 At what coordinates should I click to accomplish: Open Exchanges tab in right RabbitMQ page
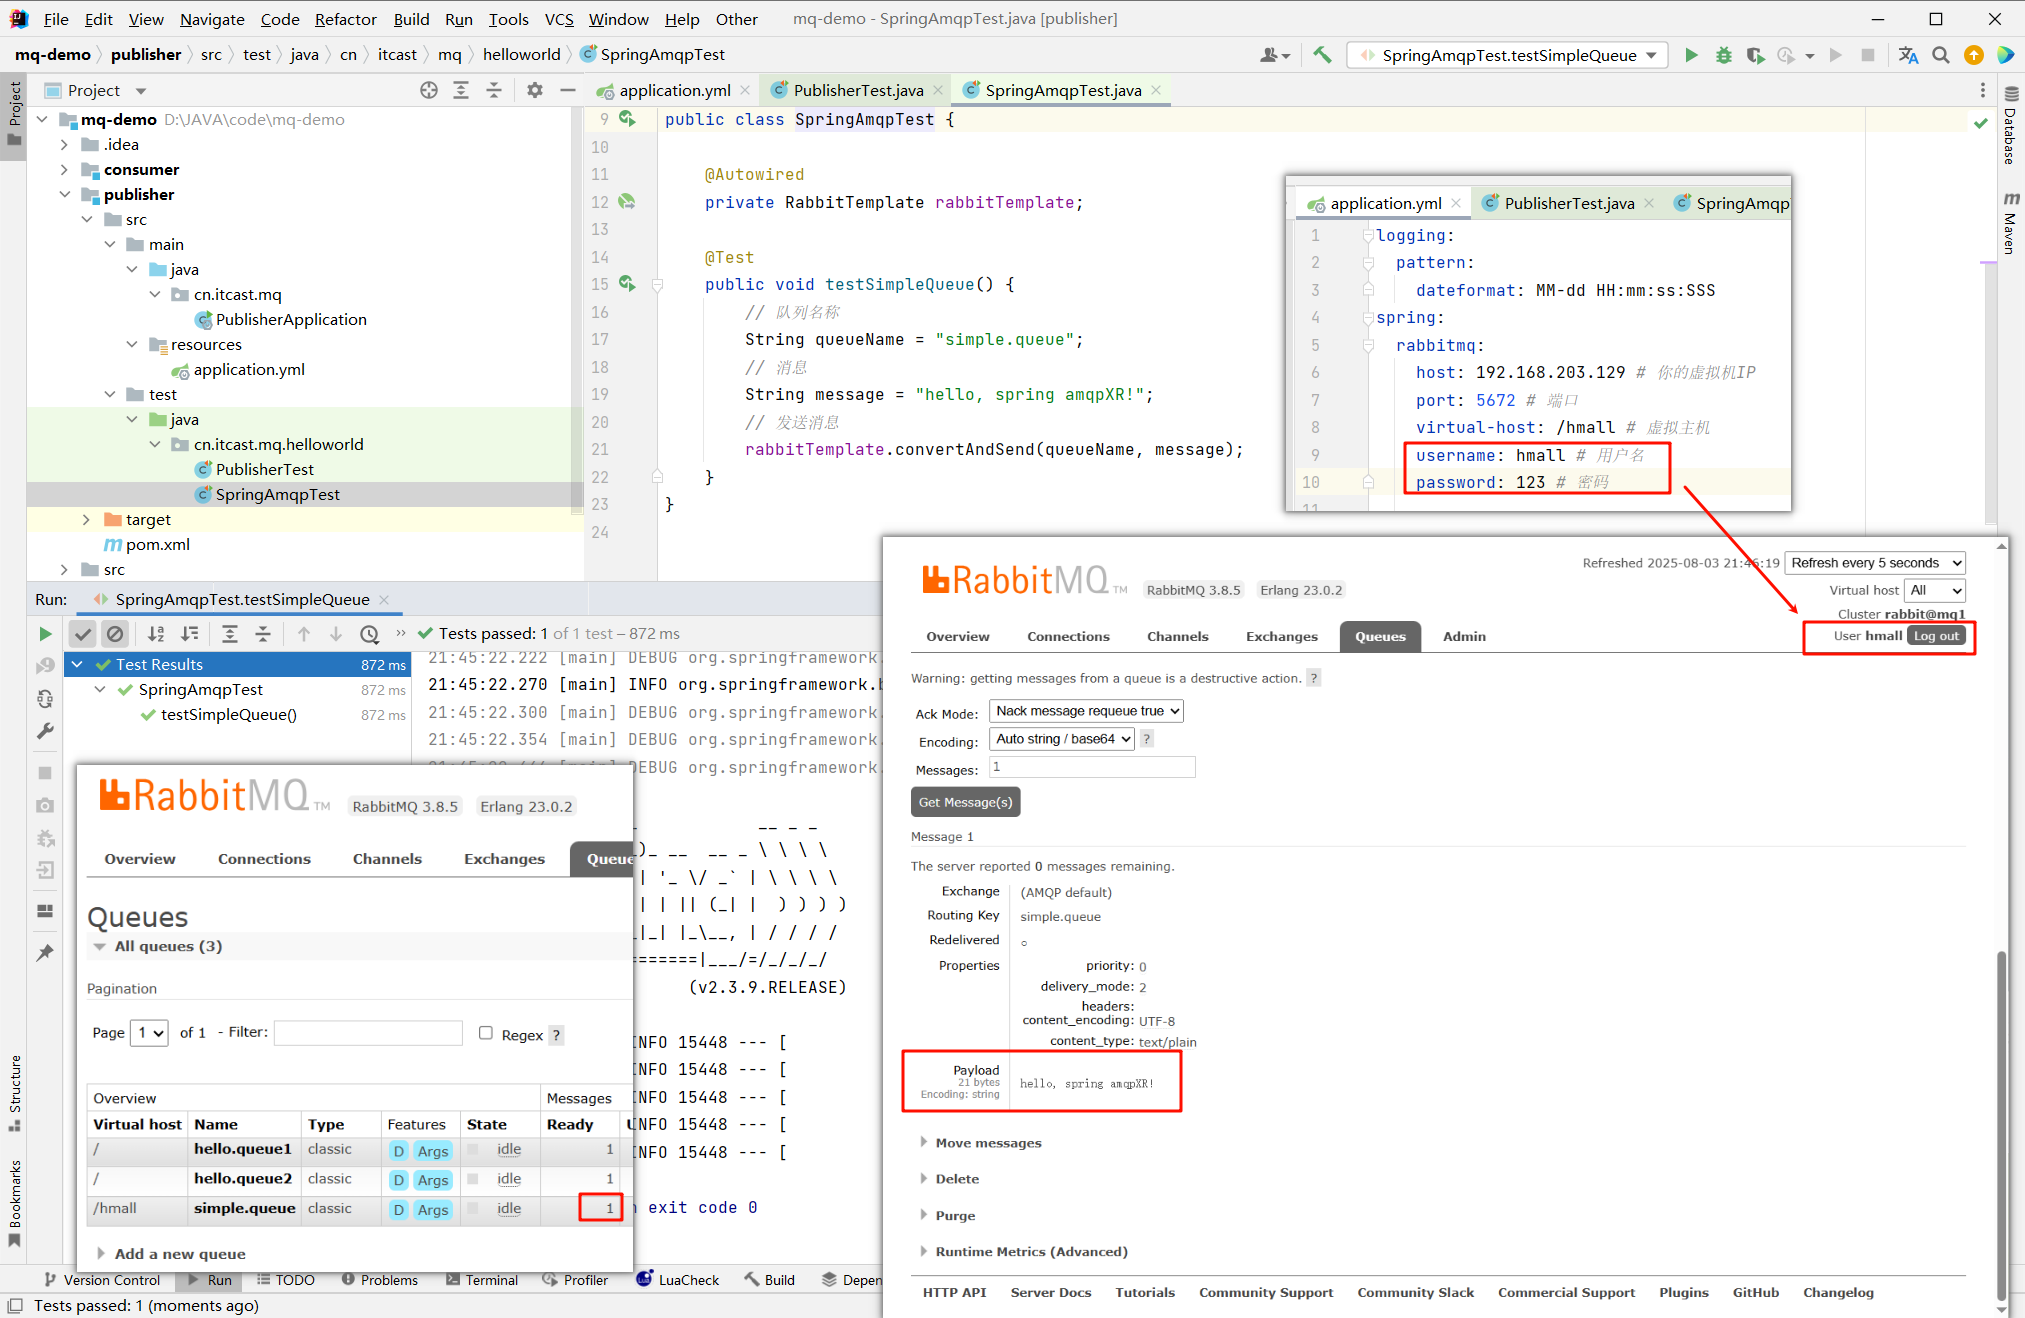click(1281, 636)
